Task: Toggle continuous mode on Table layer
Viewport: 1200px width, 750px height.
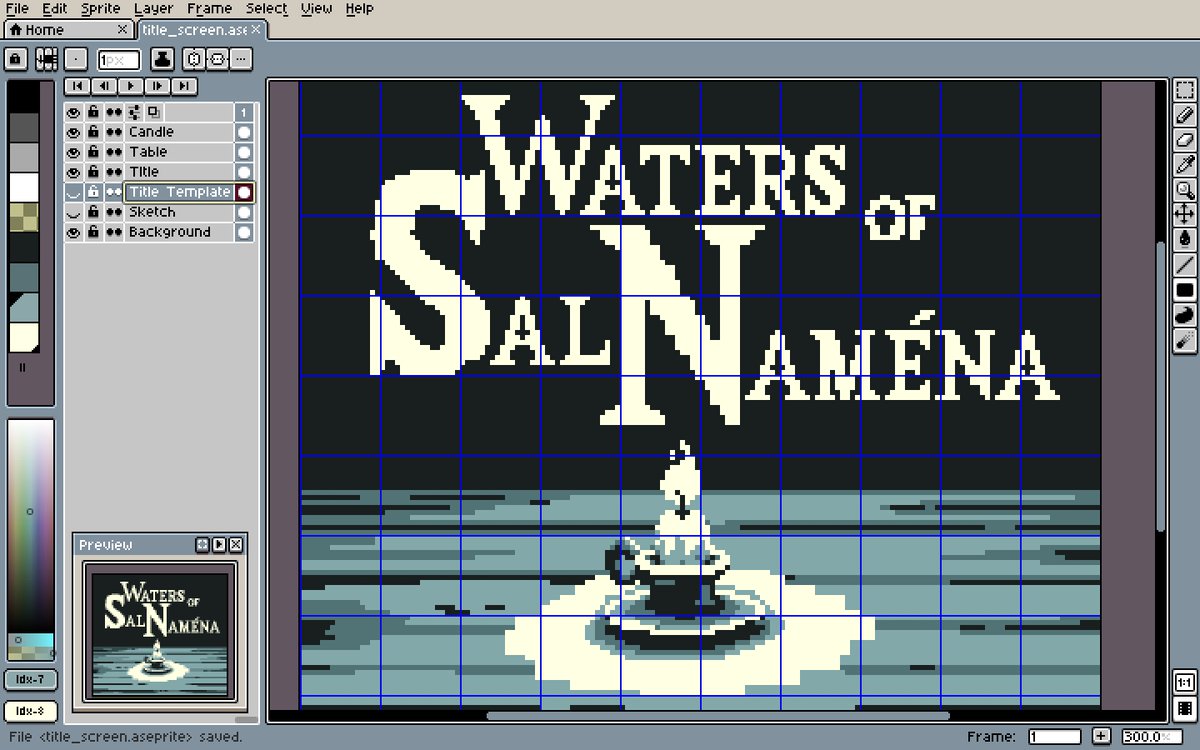Action: click(114, 152)
